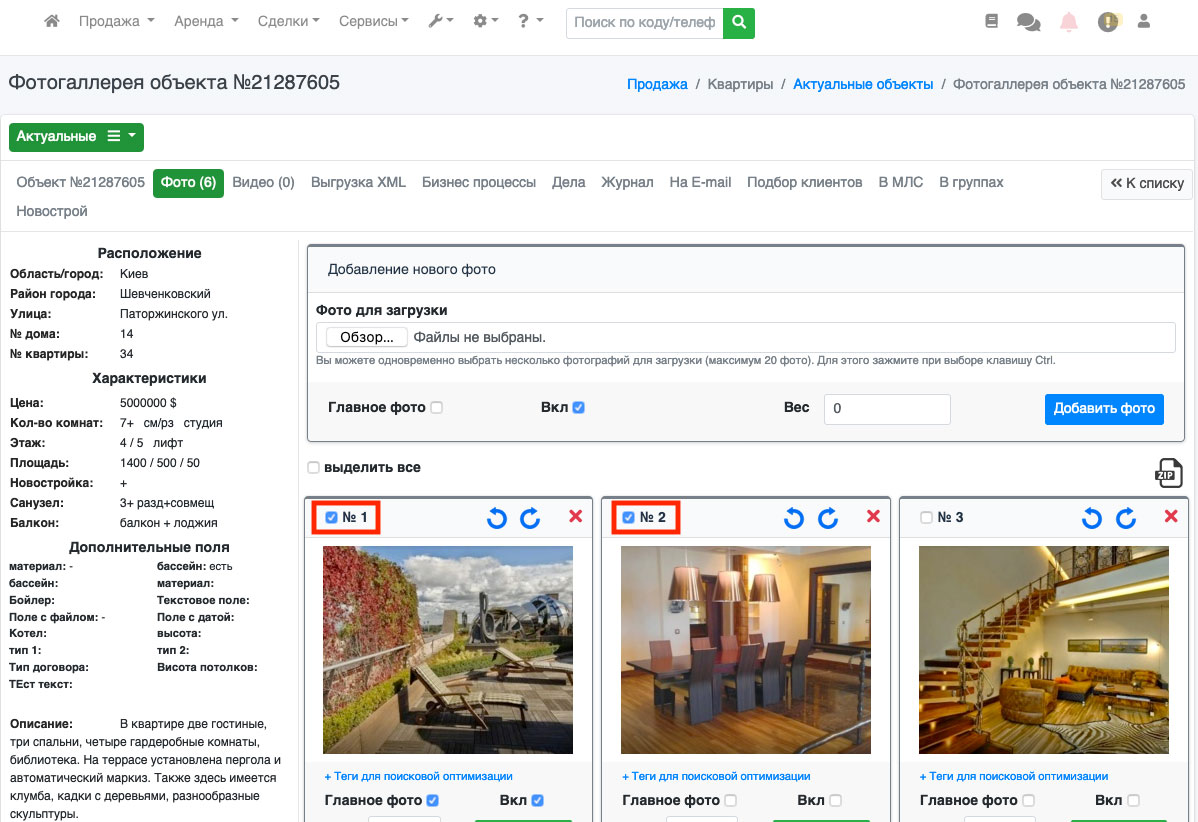Click the green search magnifier button
The height and width of the screenshot is (822, 1198).
point(739,22)
